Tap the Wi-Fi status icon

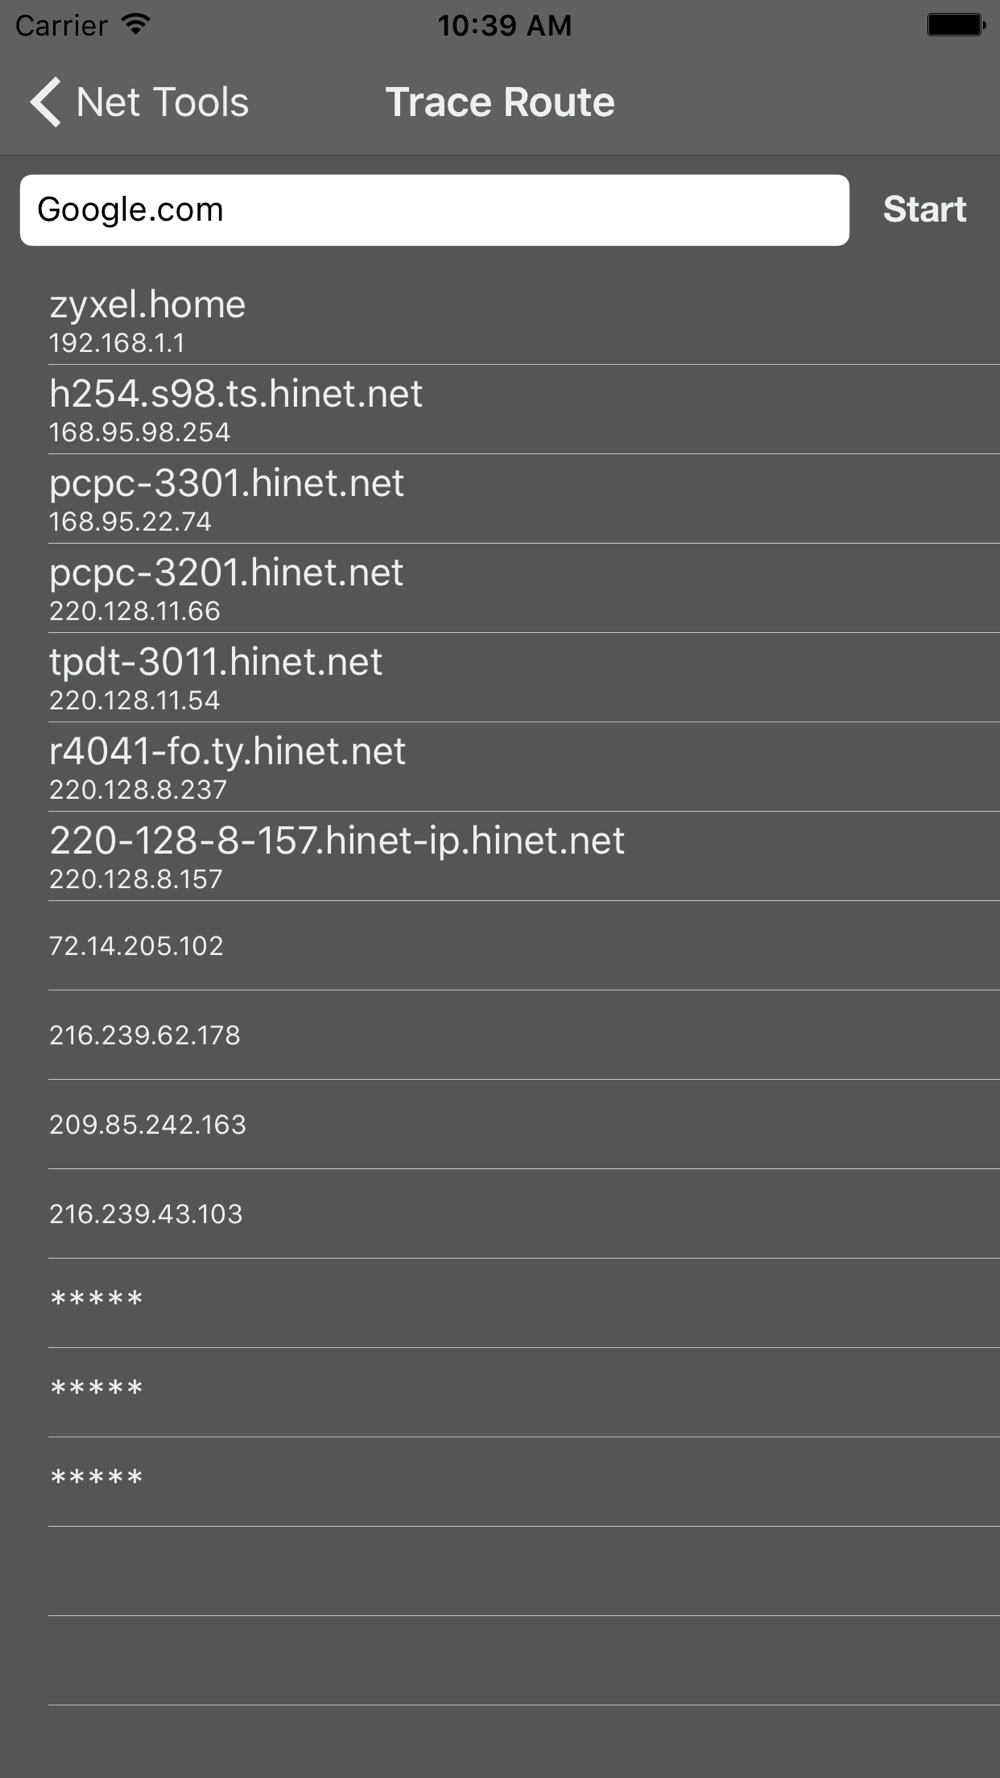(135, 24)
